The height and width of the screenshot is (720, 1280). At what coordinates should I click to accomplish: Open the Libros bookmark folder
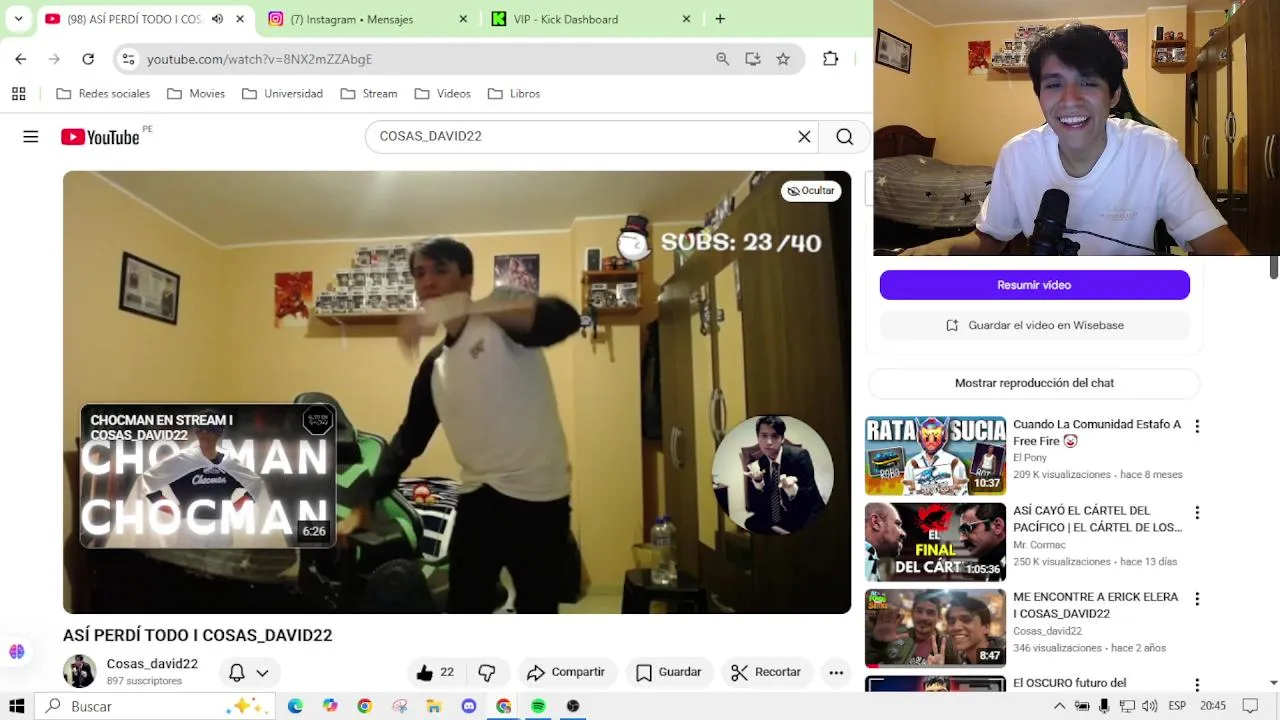514,94
